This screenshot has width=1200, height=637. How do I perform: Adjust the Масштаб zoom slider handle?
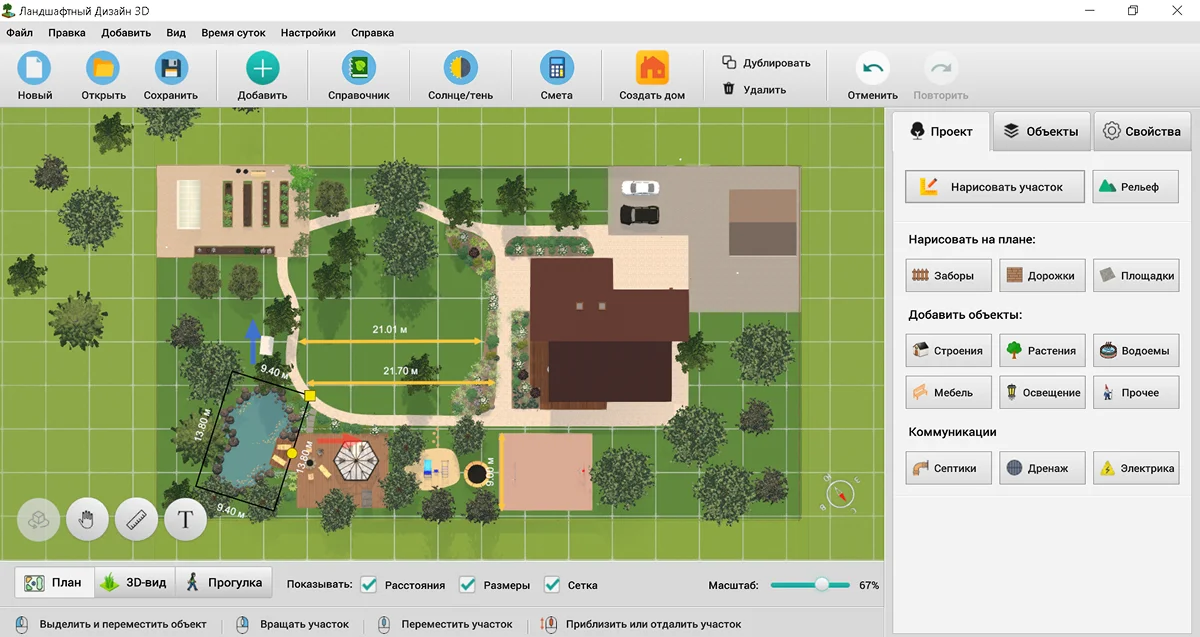[x=821, y=585]
